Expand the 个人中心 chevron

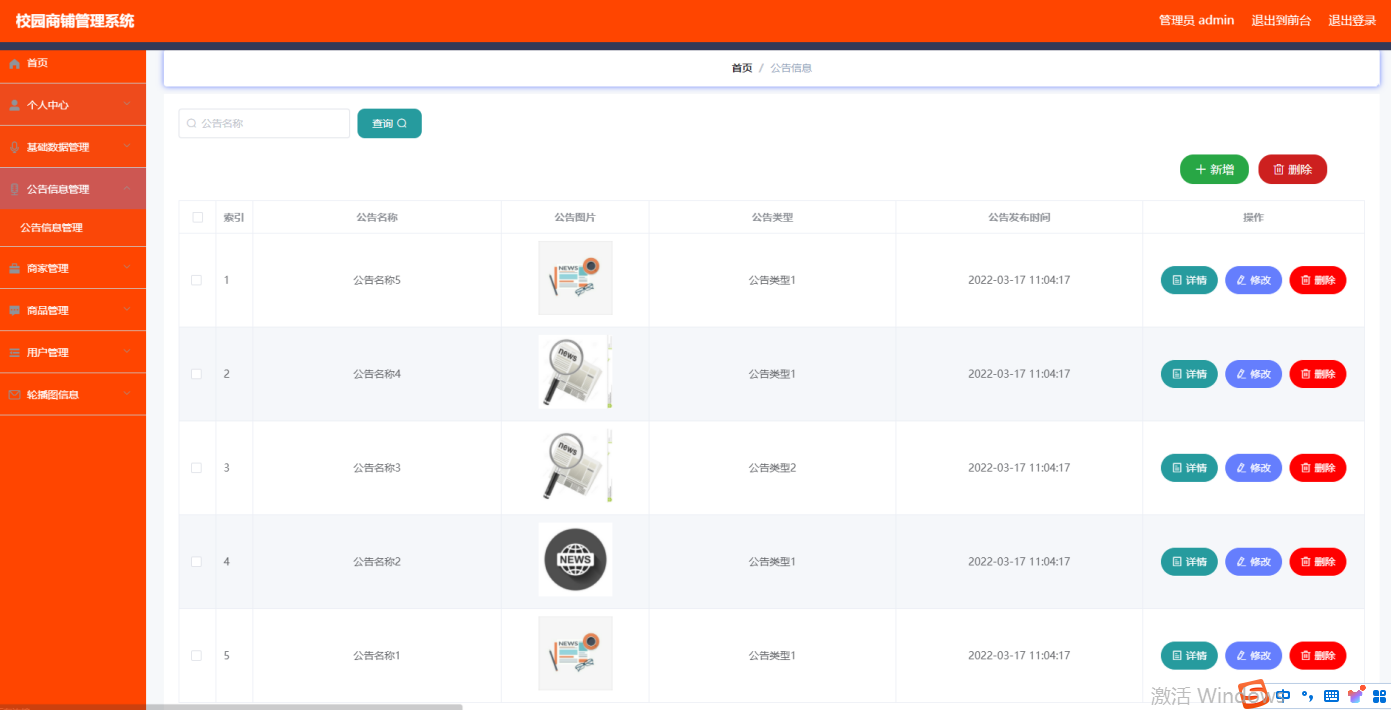coord(127,104)
